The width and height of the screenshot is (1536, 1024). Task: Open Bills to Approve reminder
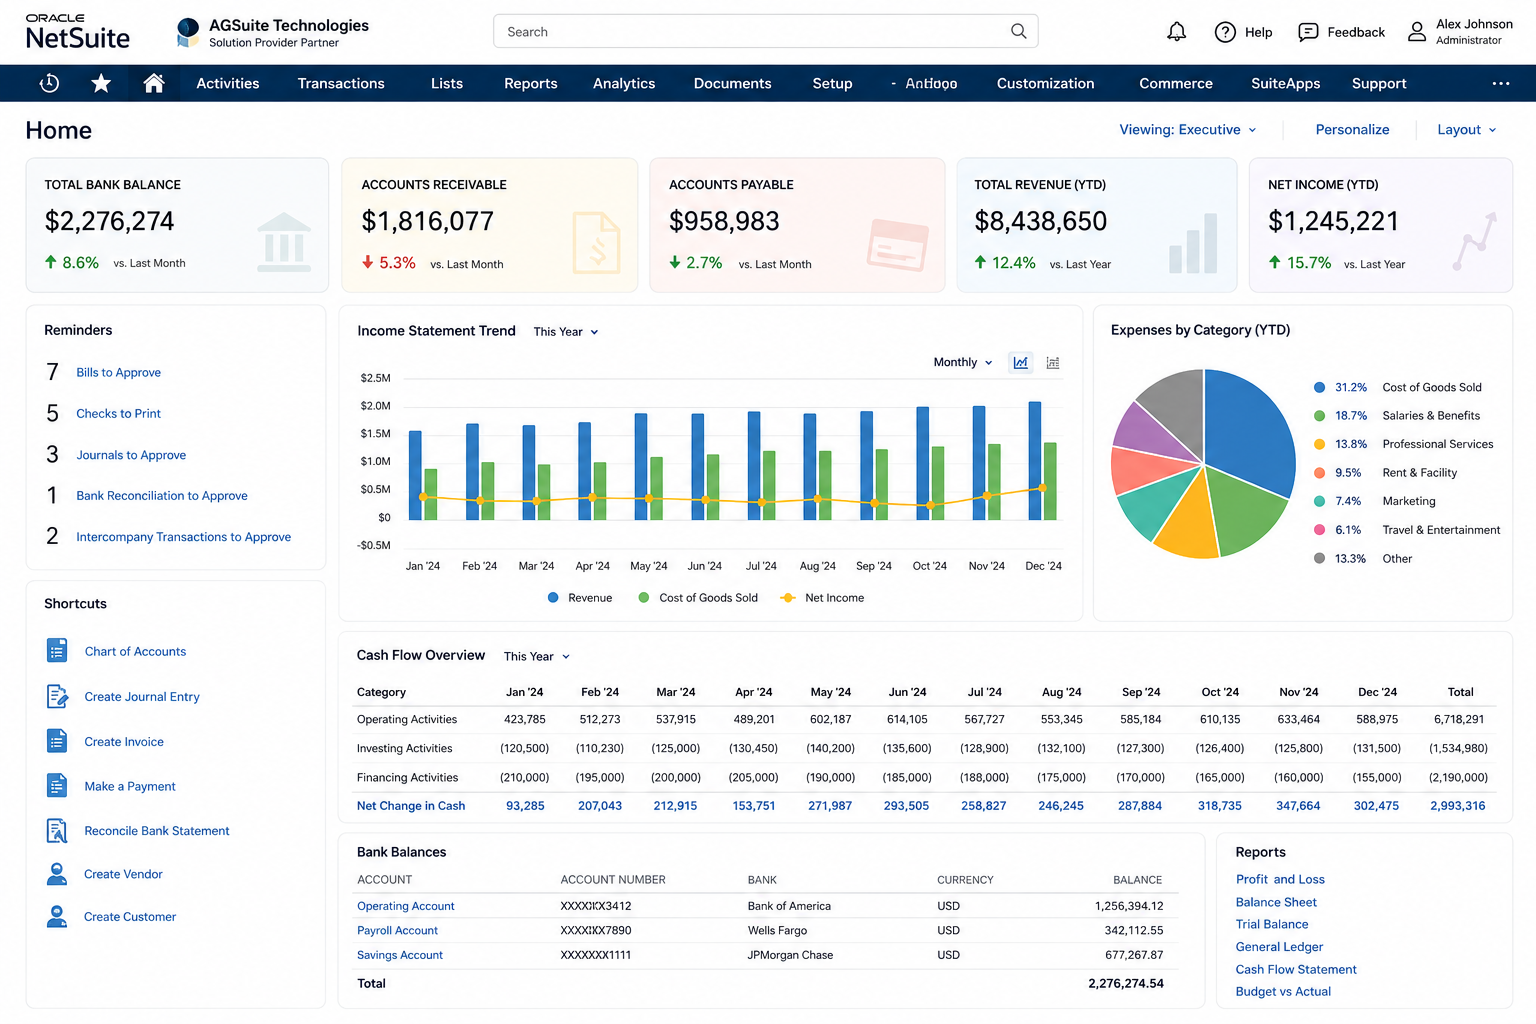tap(118, 373)
